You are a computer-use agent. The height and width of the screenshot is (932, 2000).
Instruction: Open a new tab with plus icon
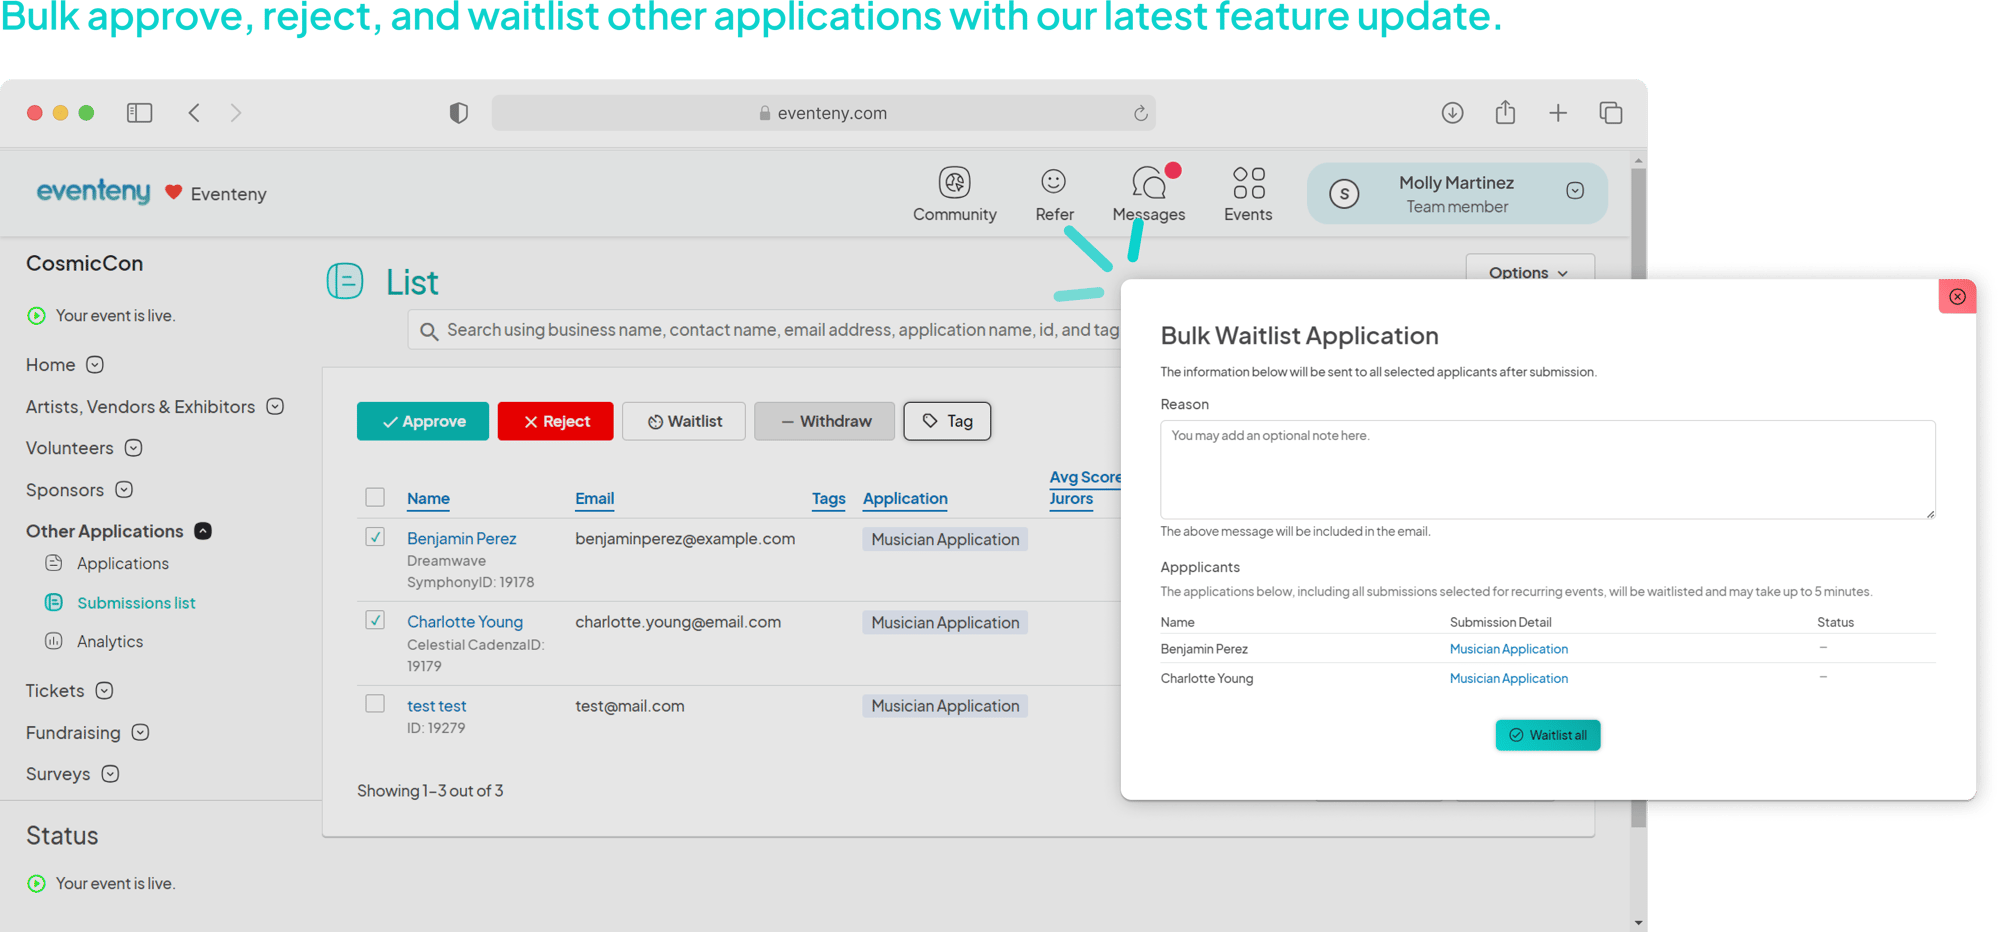1558,113
